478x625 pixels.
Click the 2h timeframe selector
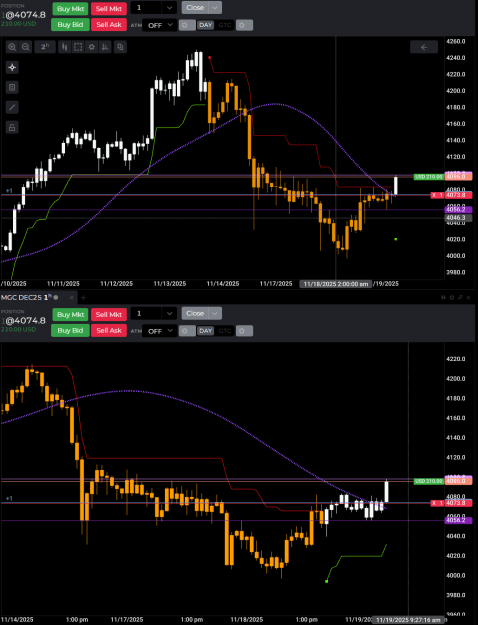point(45,47)
